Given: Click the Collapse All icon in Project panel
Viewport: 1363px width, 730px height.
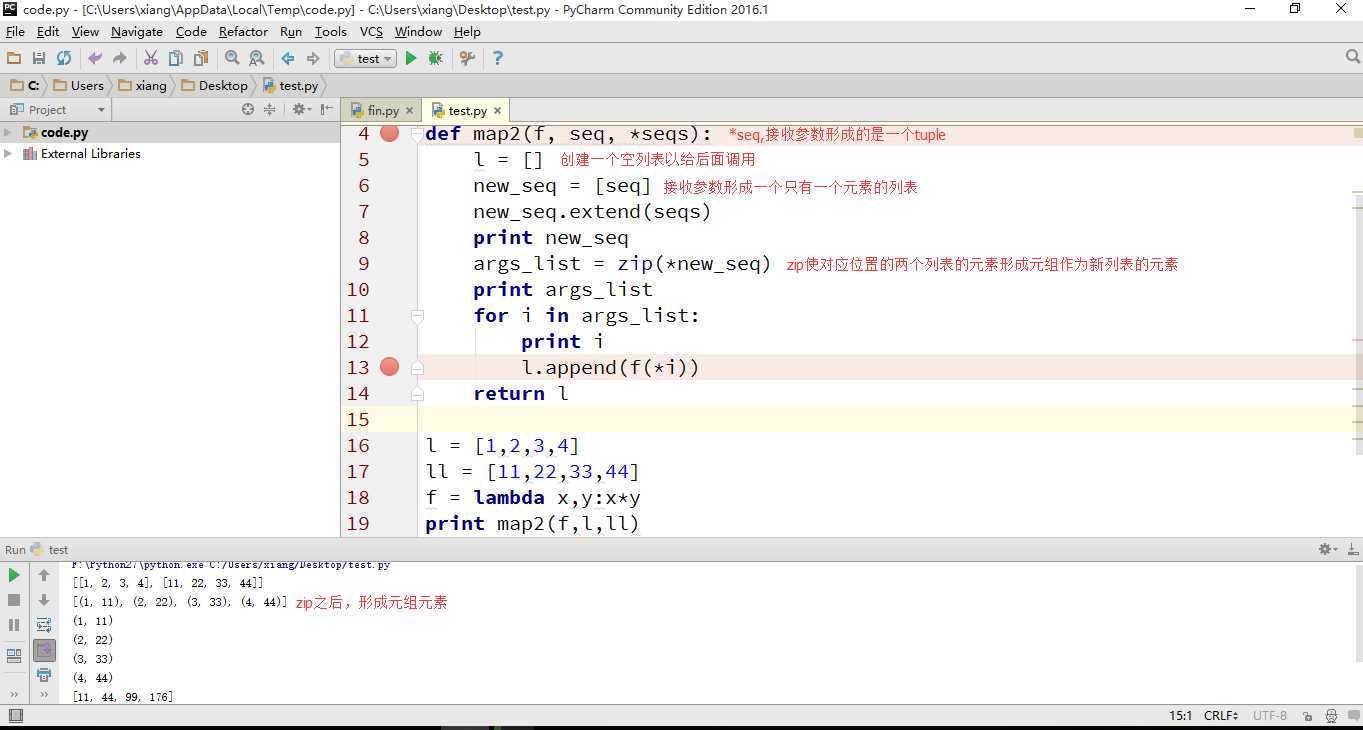Looking at the screenshot, I should point(269,110).
